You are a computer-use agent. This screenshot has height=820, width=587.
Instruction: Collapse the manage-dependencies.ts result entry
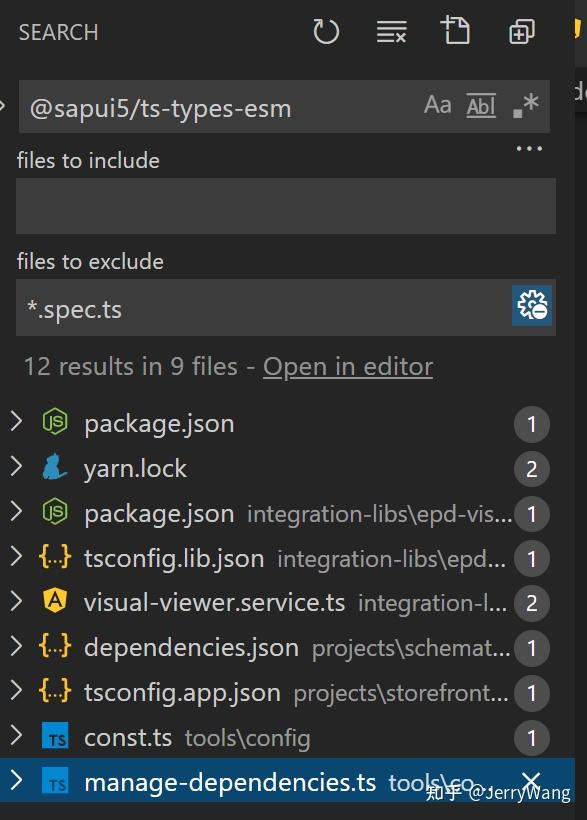[17, 782]
